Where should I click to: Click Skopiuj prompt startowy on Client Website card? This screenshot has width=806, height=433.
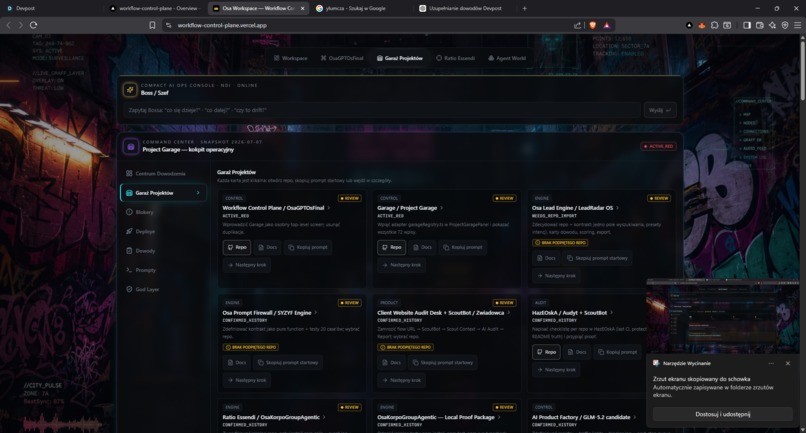[443, 363]
